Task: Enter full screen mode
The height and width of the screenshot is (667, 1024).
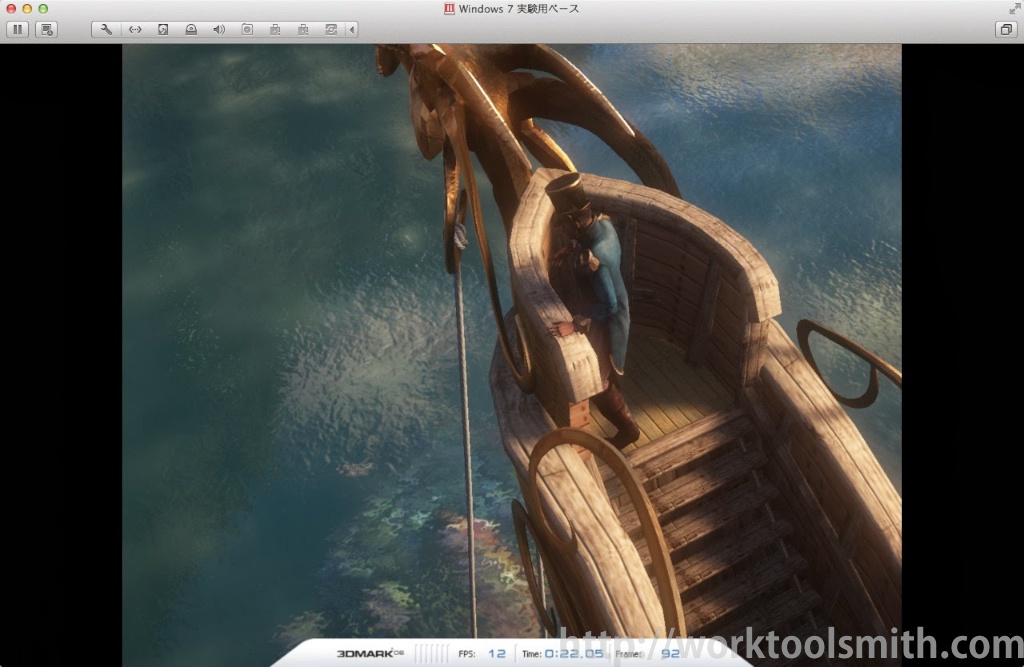Action: coord(1014,8)
